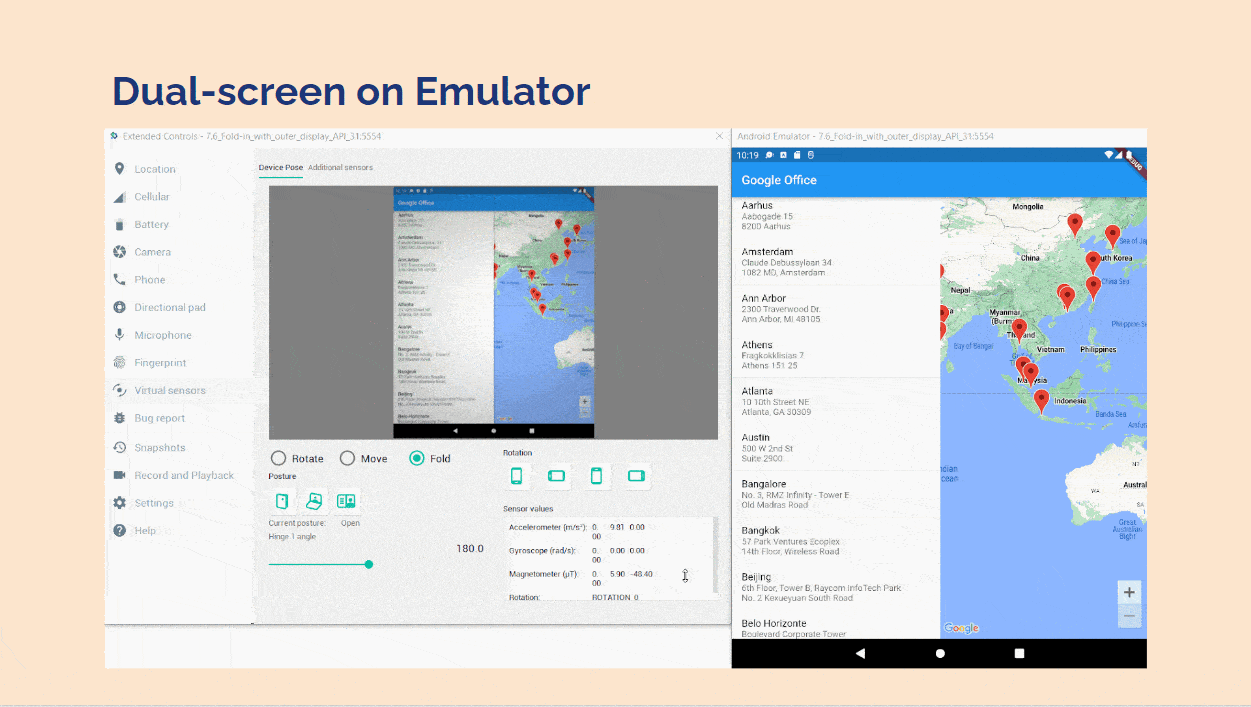Screen dimensions: 1251x707
Task: Open the Snapshots history icon
Action: point(120,448)
